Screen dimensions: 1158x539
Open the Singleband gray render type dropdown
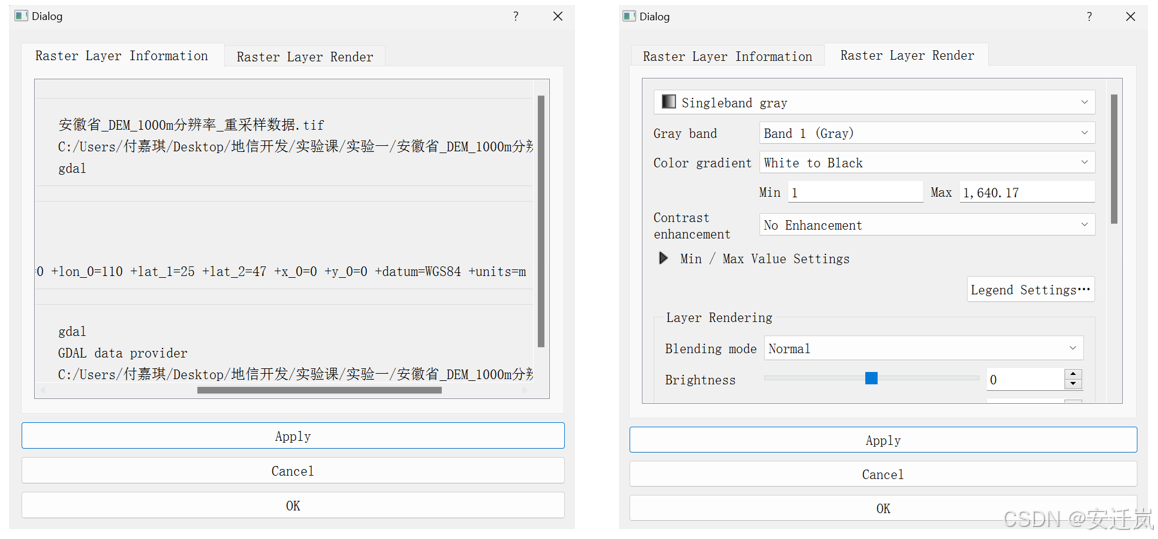click(x=874, y=102)
